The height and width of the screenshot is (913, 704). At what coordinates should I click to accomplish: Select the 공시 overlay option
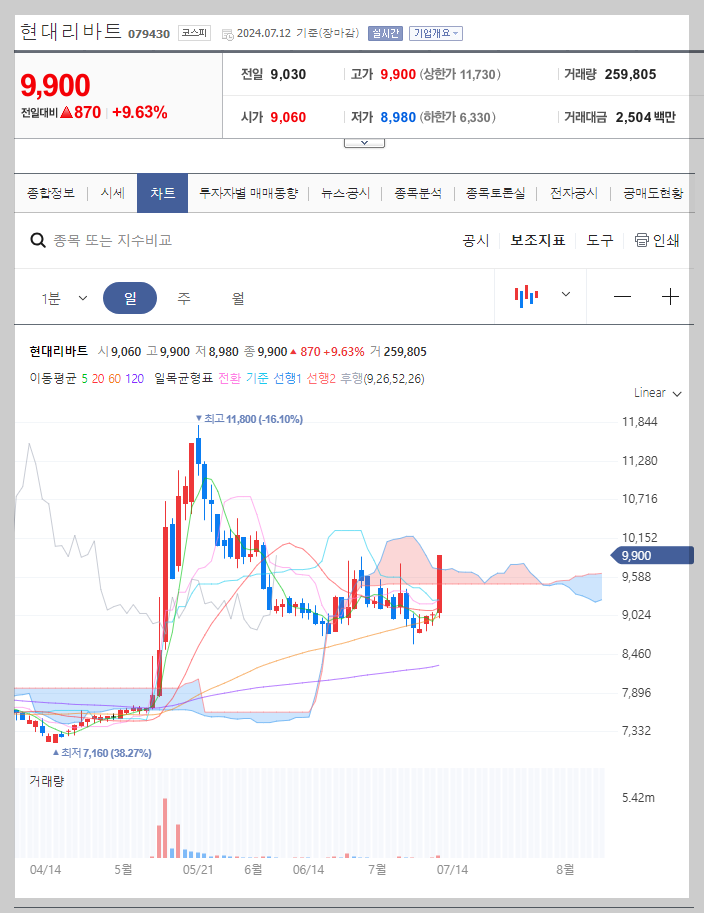point(473,240)
